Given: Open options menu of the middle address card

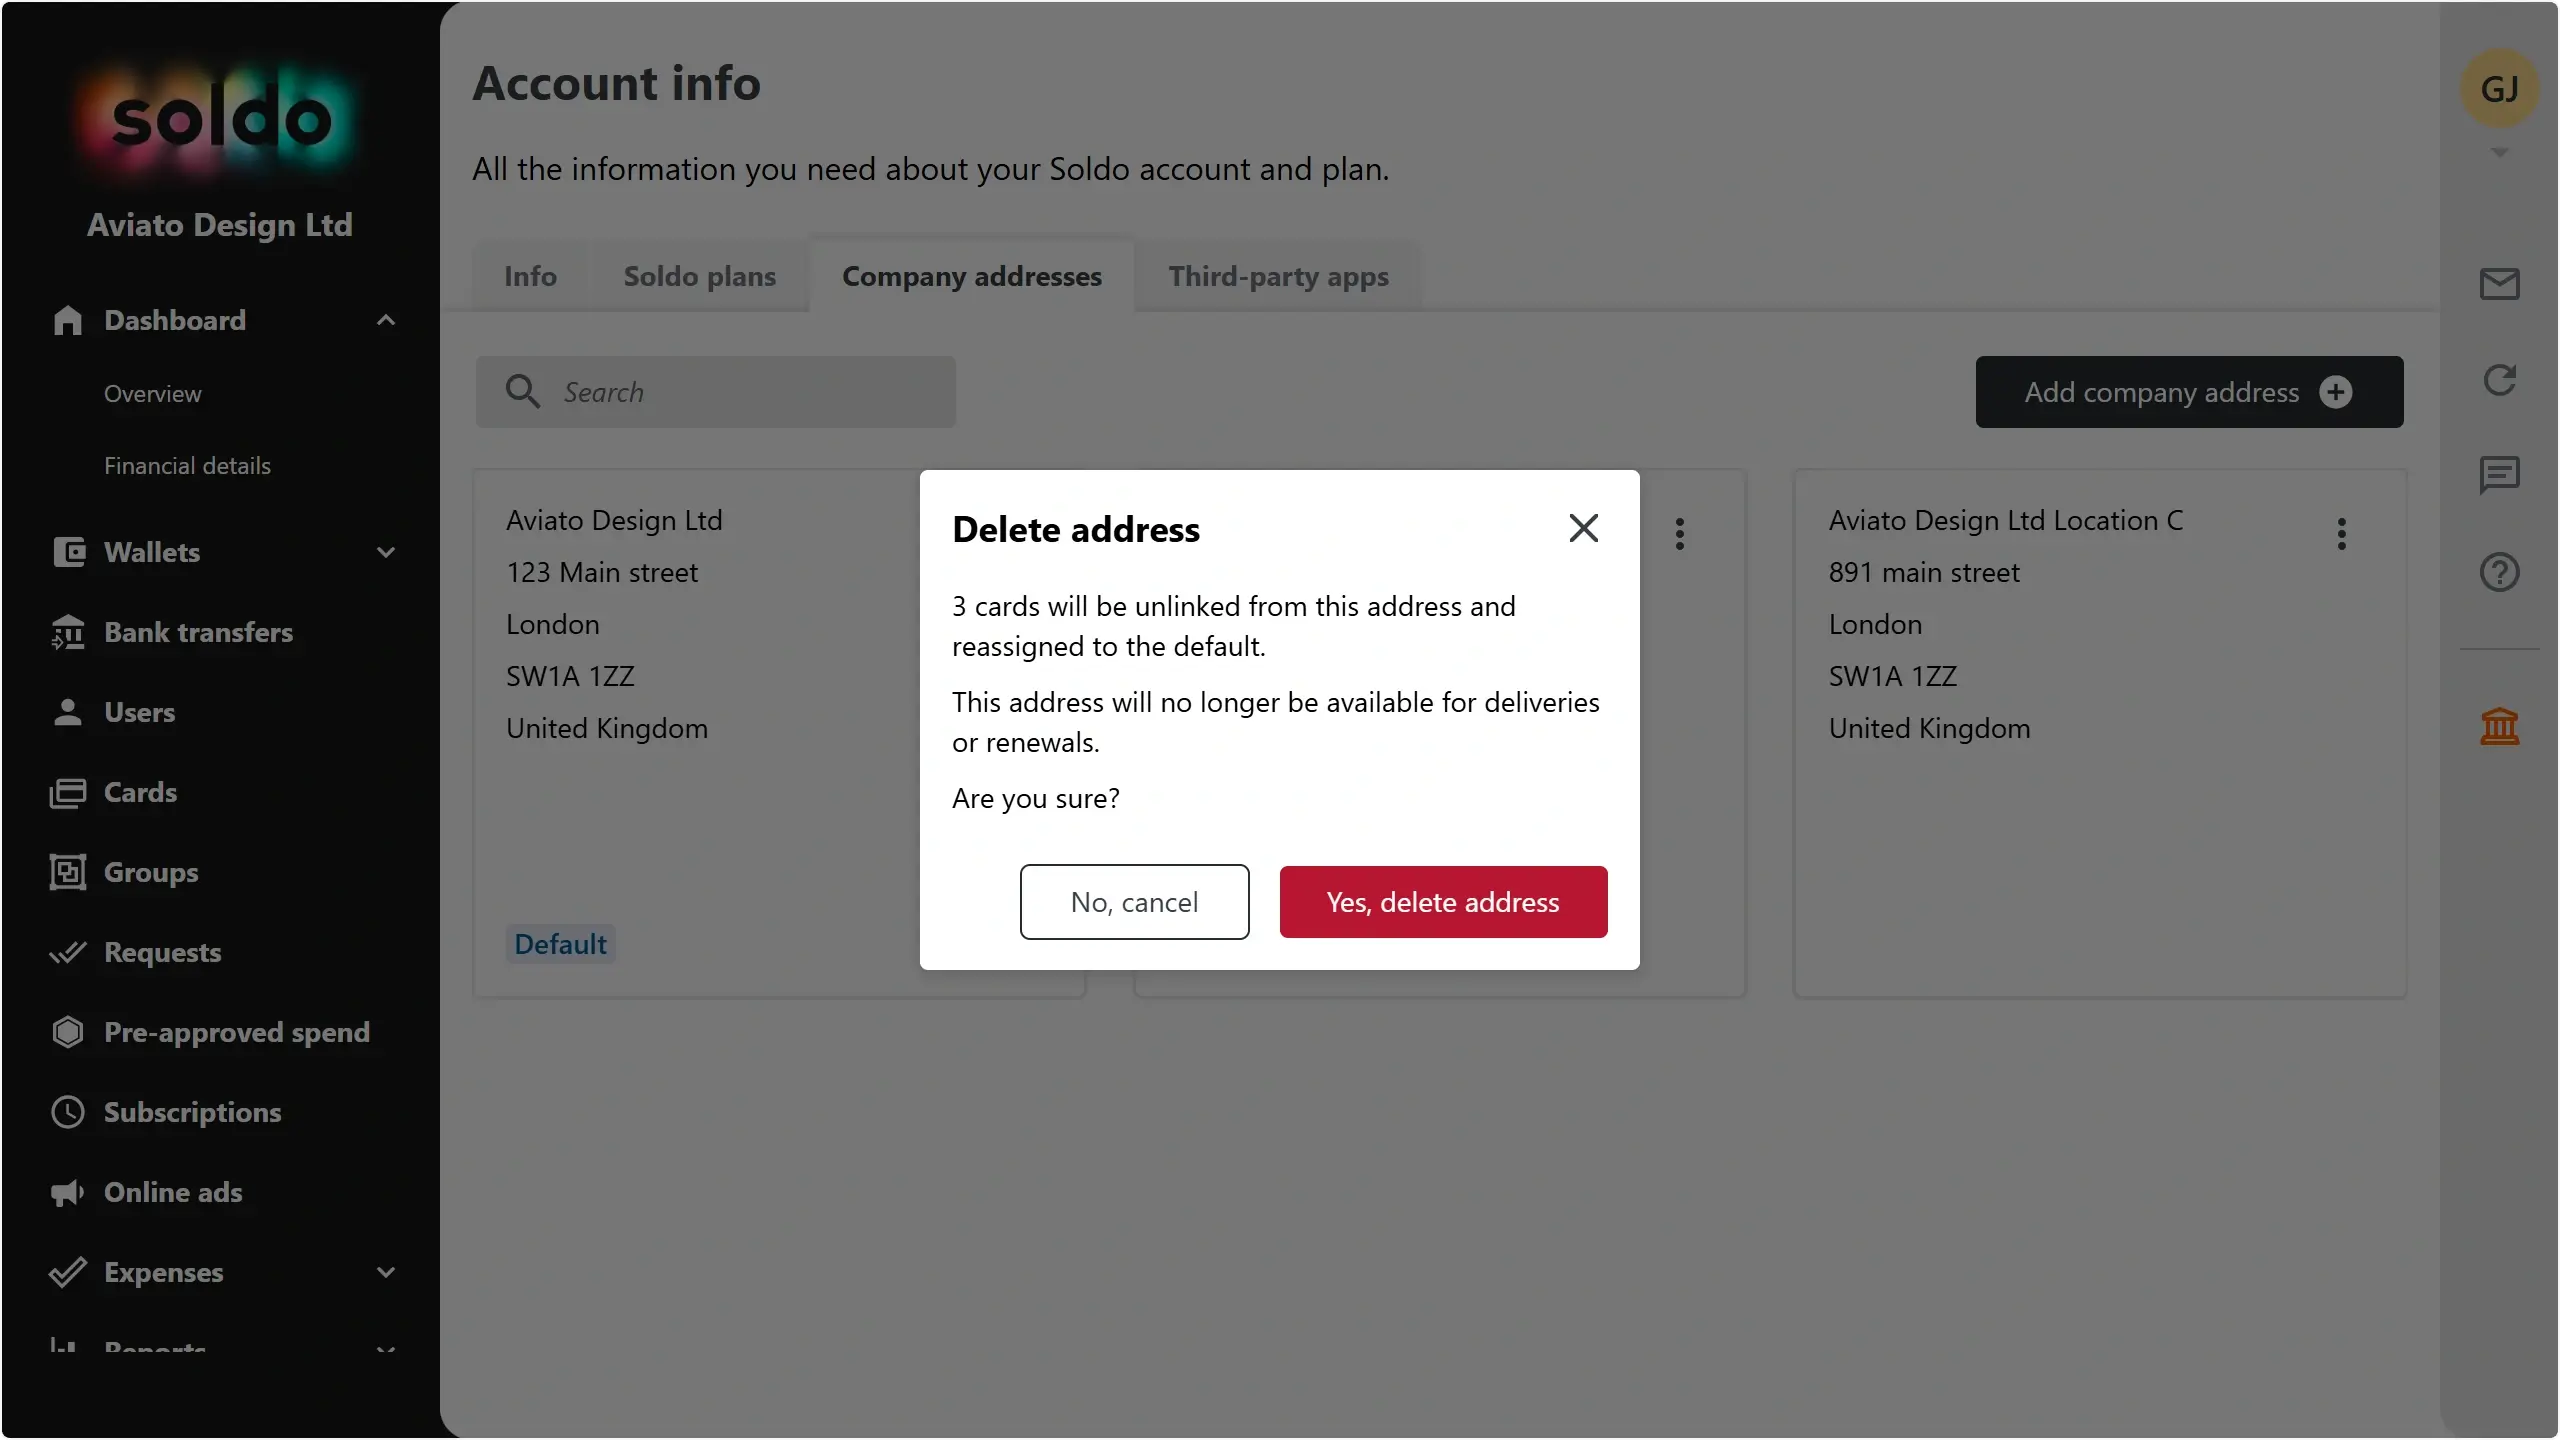Looking at the screenshot, I should click(x=1680, y=534).
